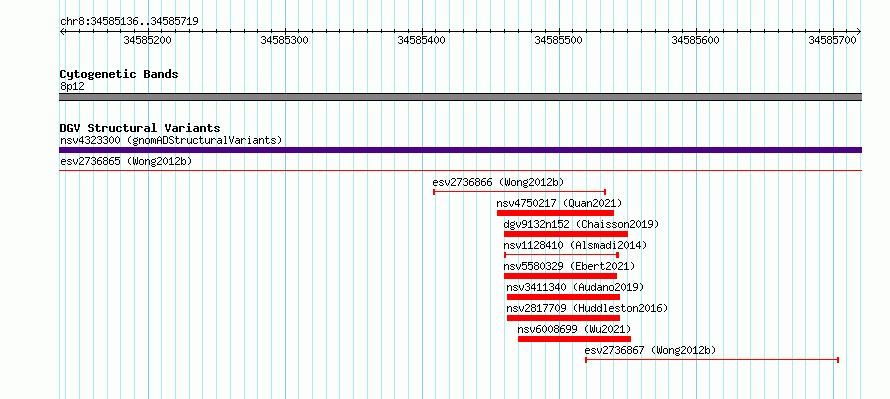
Task: Click ruler position label 34585700
Action: click(x=833, y=40)
